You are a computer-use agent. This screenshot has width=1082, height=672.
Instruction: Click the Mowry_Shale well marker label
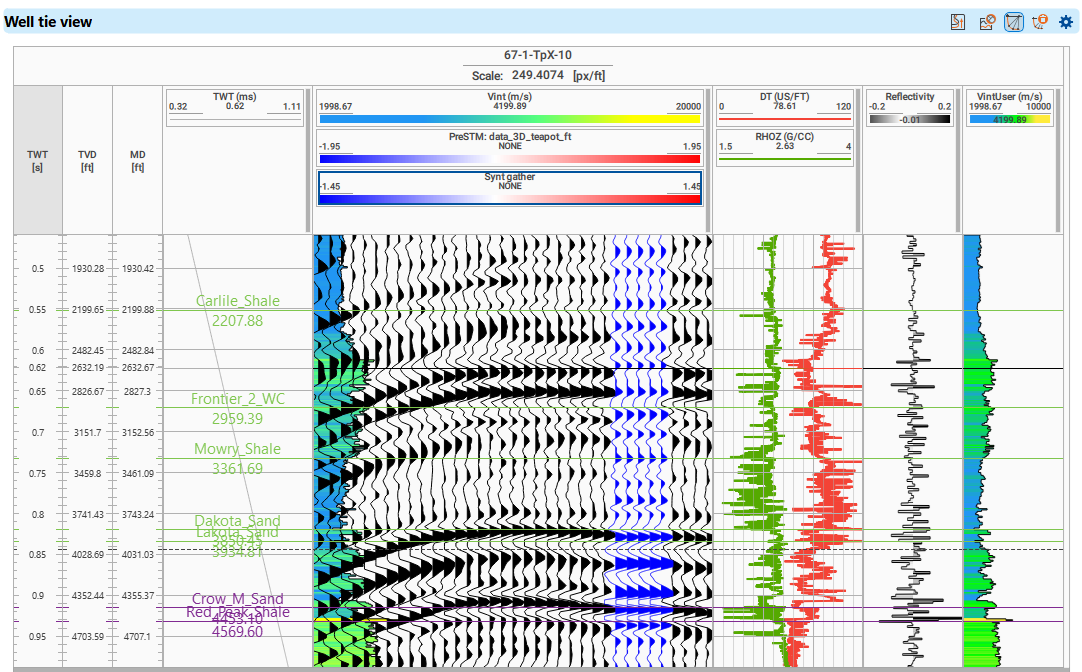238,449
